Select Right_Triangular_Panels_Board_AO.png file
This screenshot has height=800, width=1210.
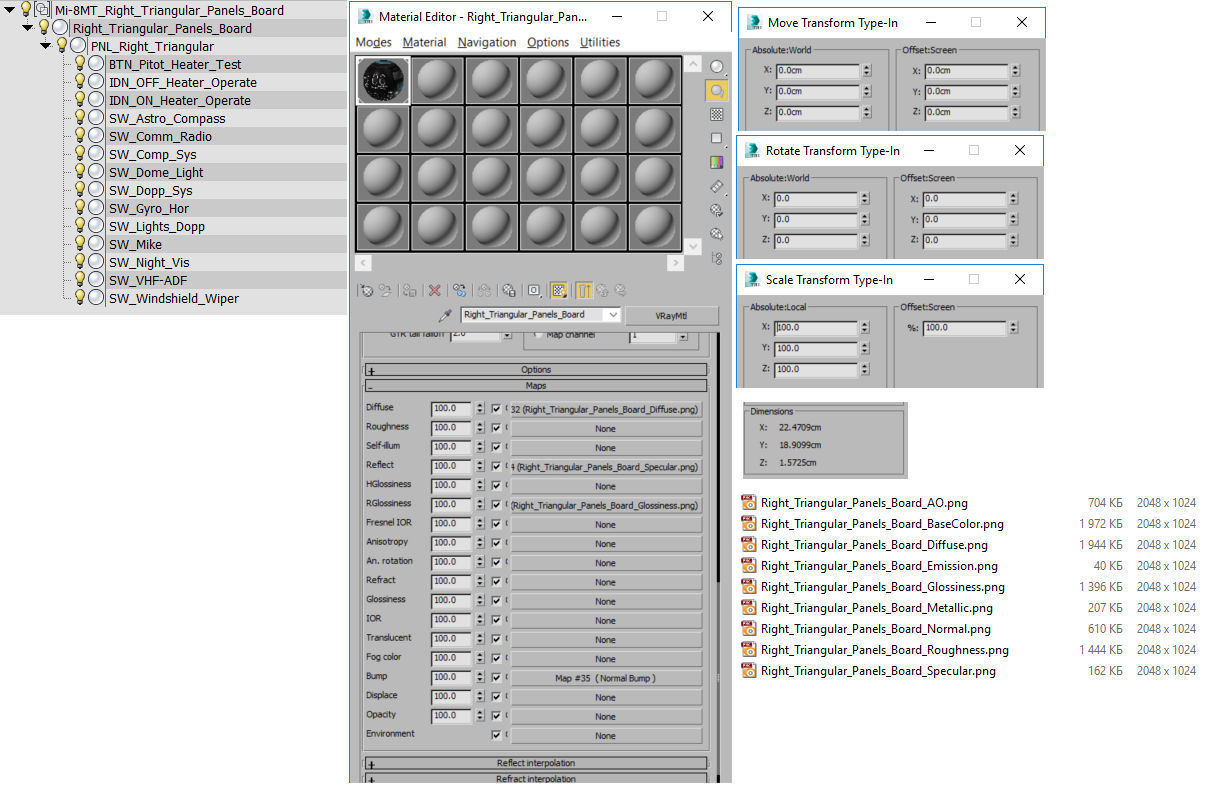coord(864,503)
